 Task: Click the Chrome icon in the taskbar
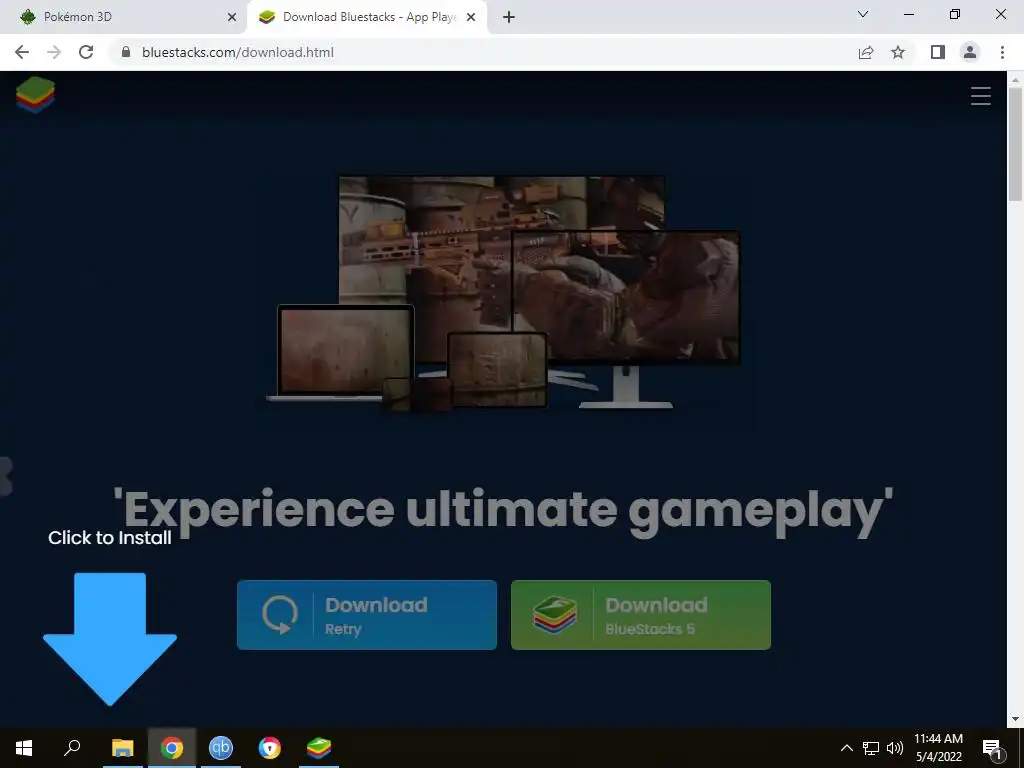[x=172, y=748]
